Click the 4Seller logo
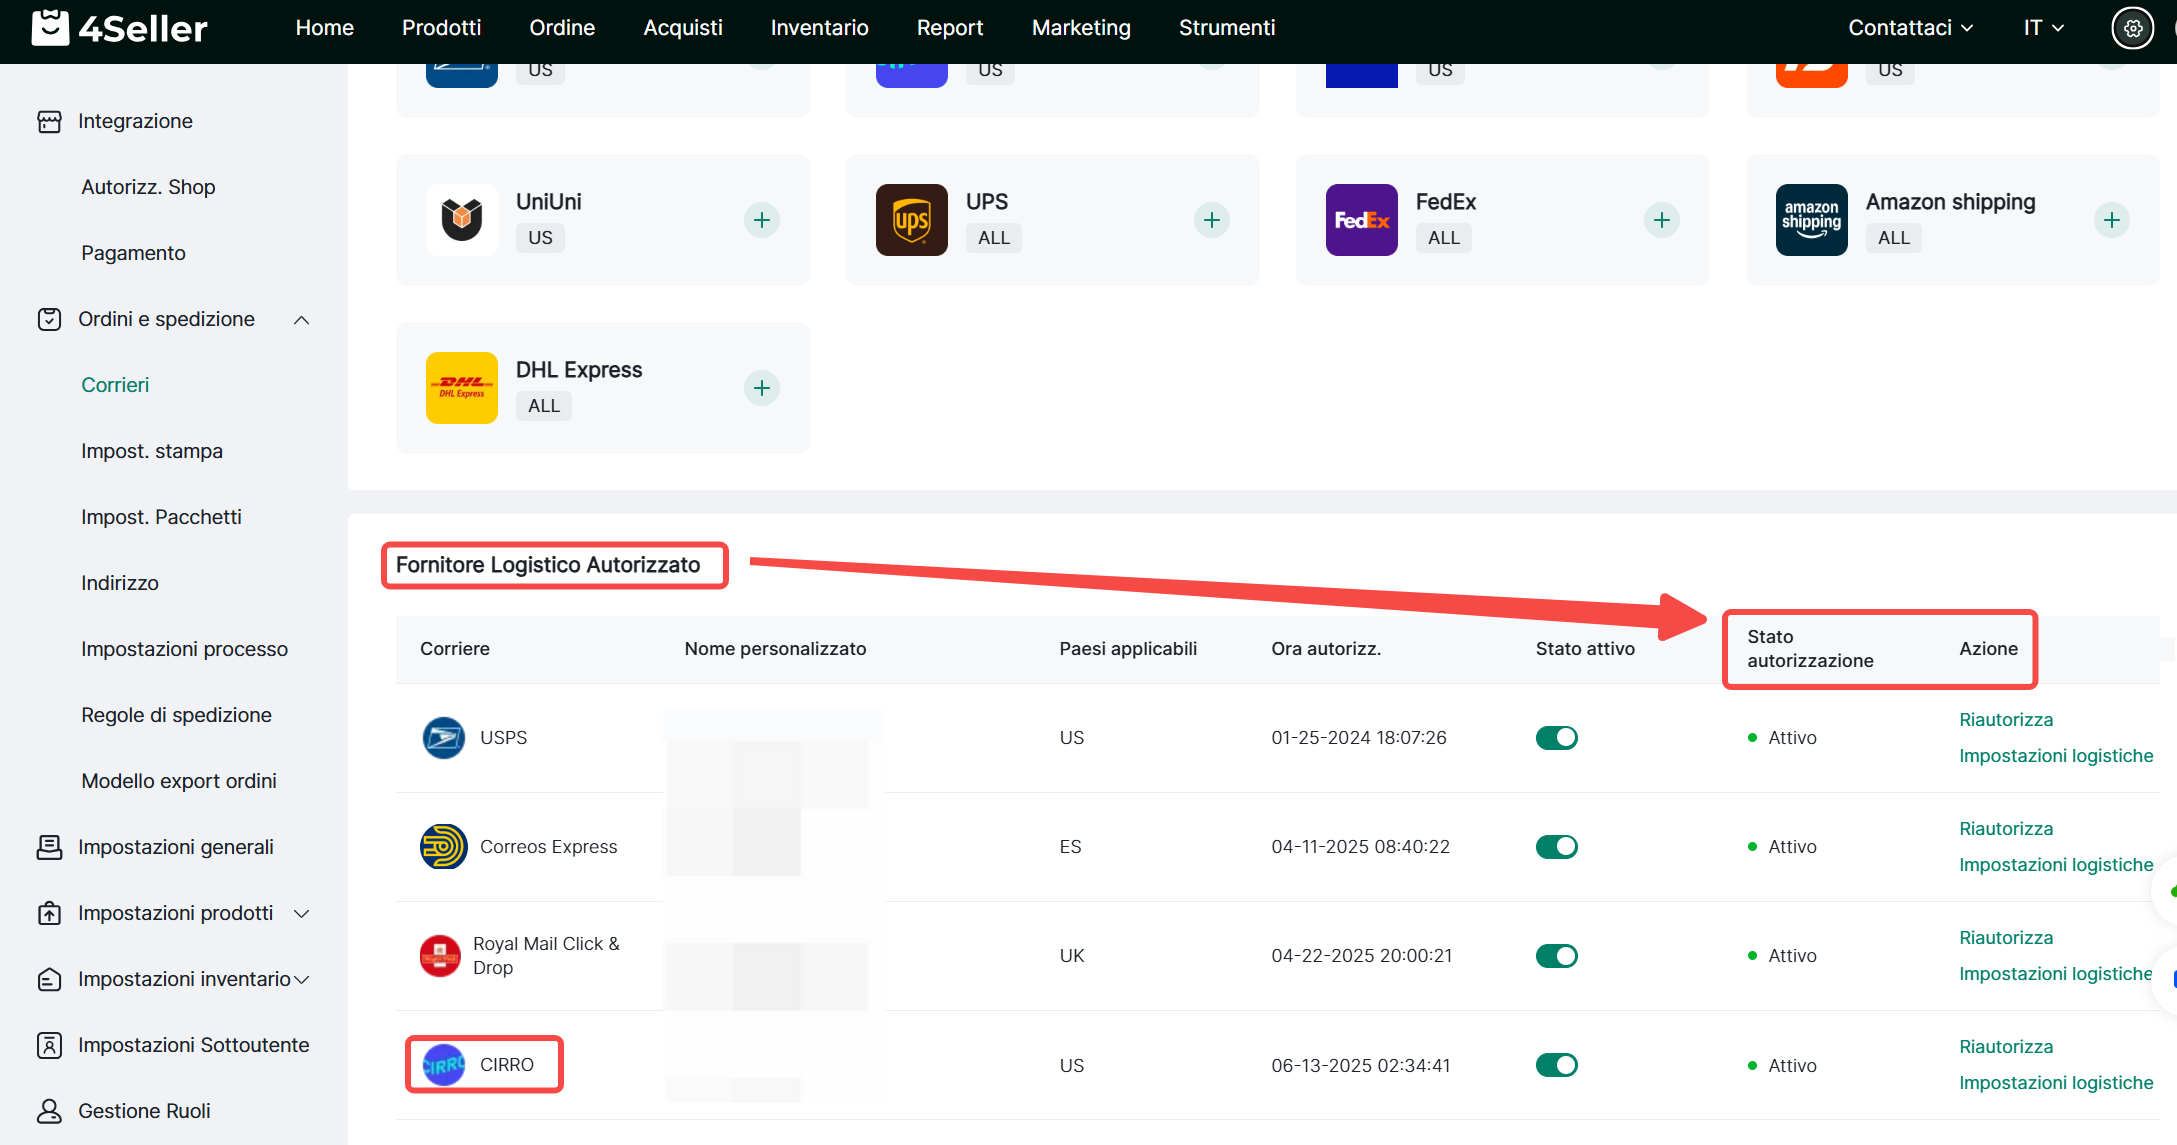 (x=120, y=28)
